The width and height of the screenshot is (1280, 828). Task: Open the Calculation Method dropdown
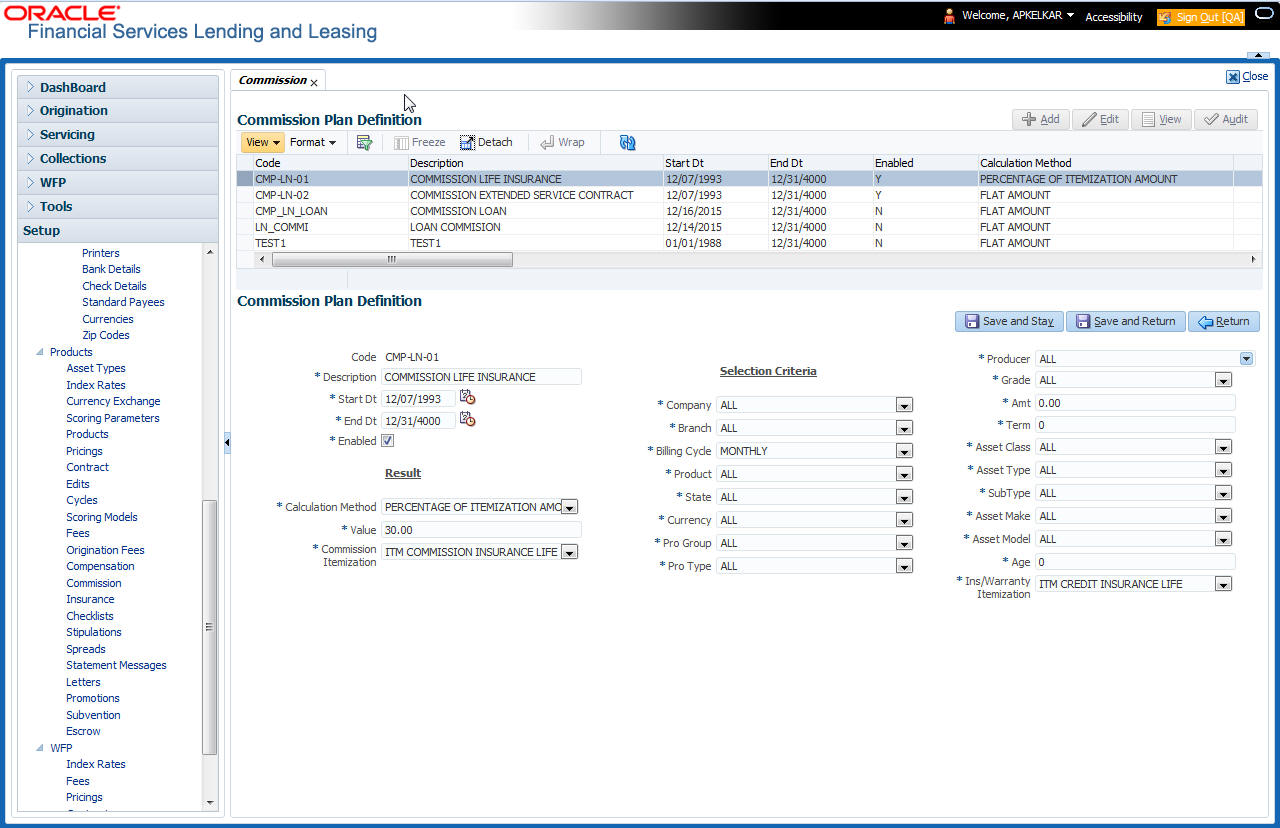tap(569, 507)
